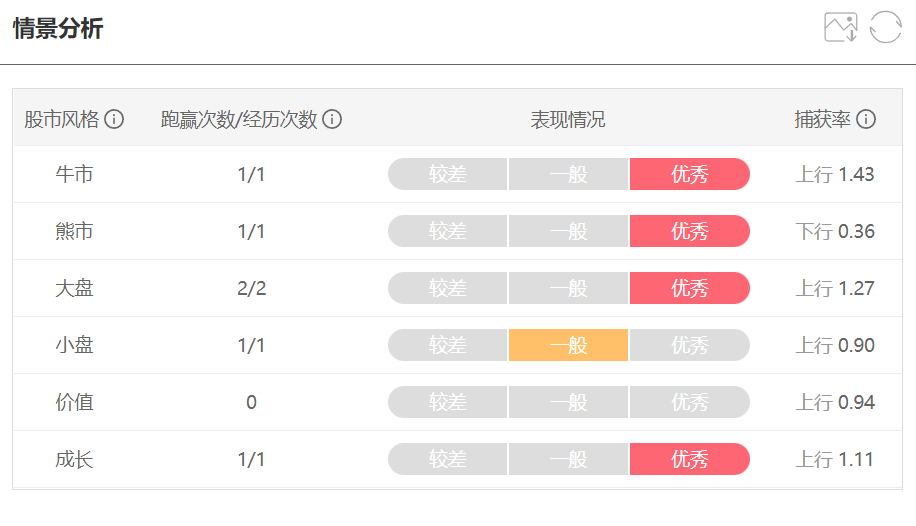Click the 优秀 segment in 价值 row
This screenshot has width=916, height=526.
click(x=689, y=402)
